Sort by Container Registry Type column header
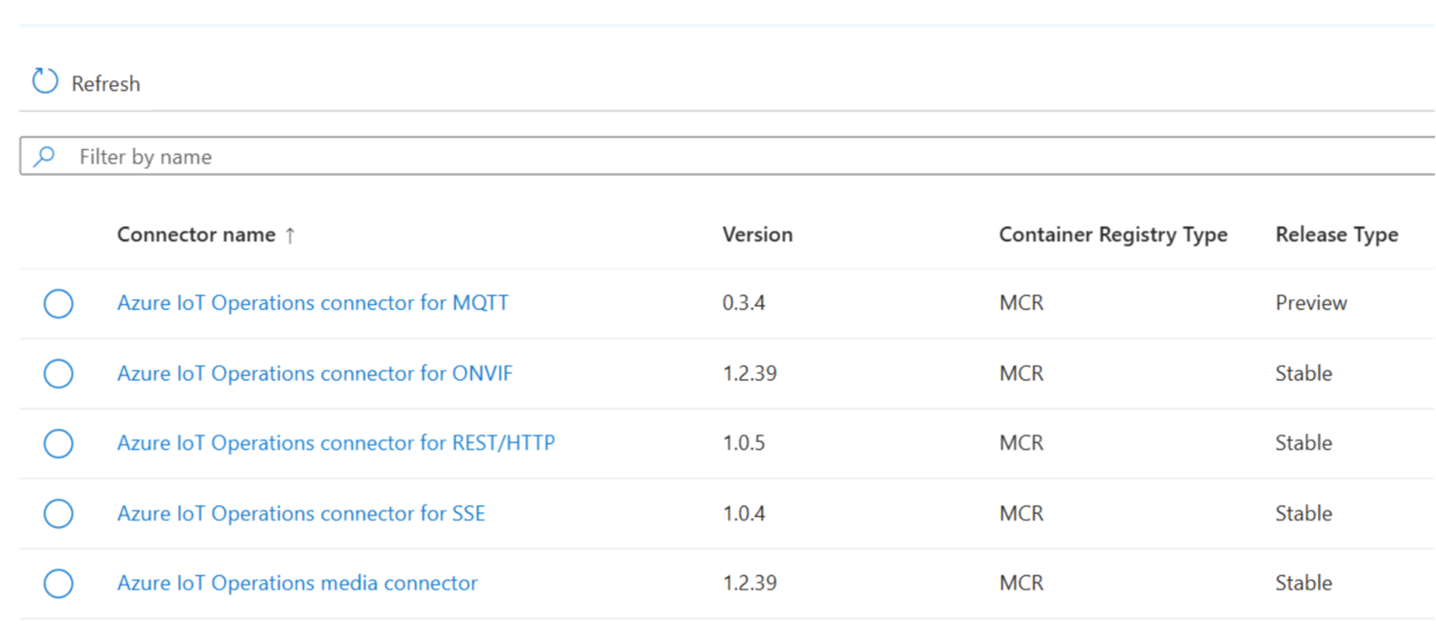The image size is (1436, 635). pos(1113,235)
